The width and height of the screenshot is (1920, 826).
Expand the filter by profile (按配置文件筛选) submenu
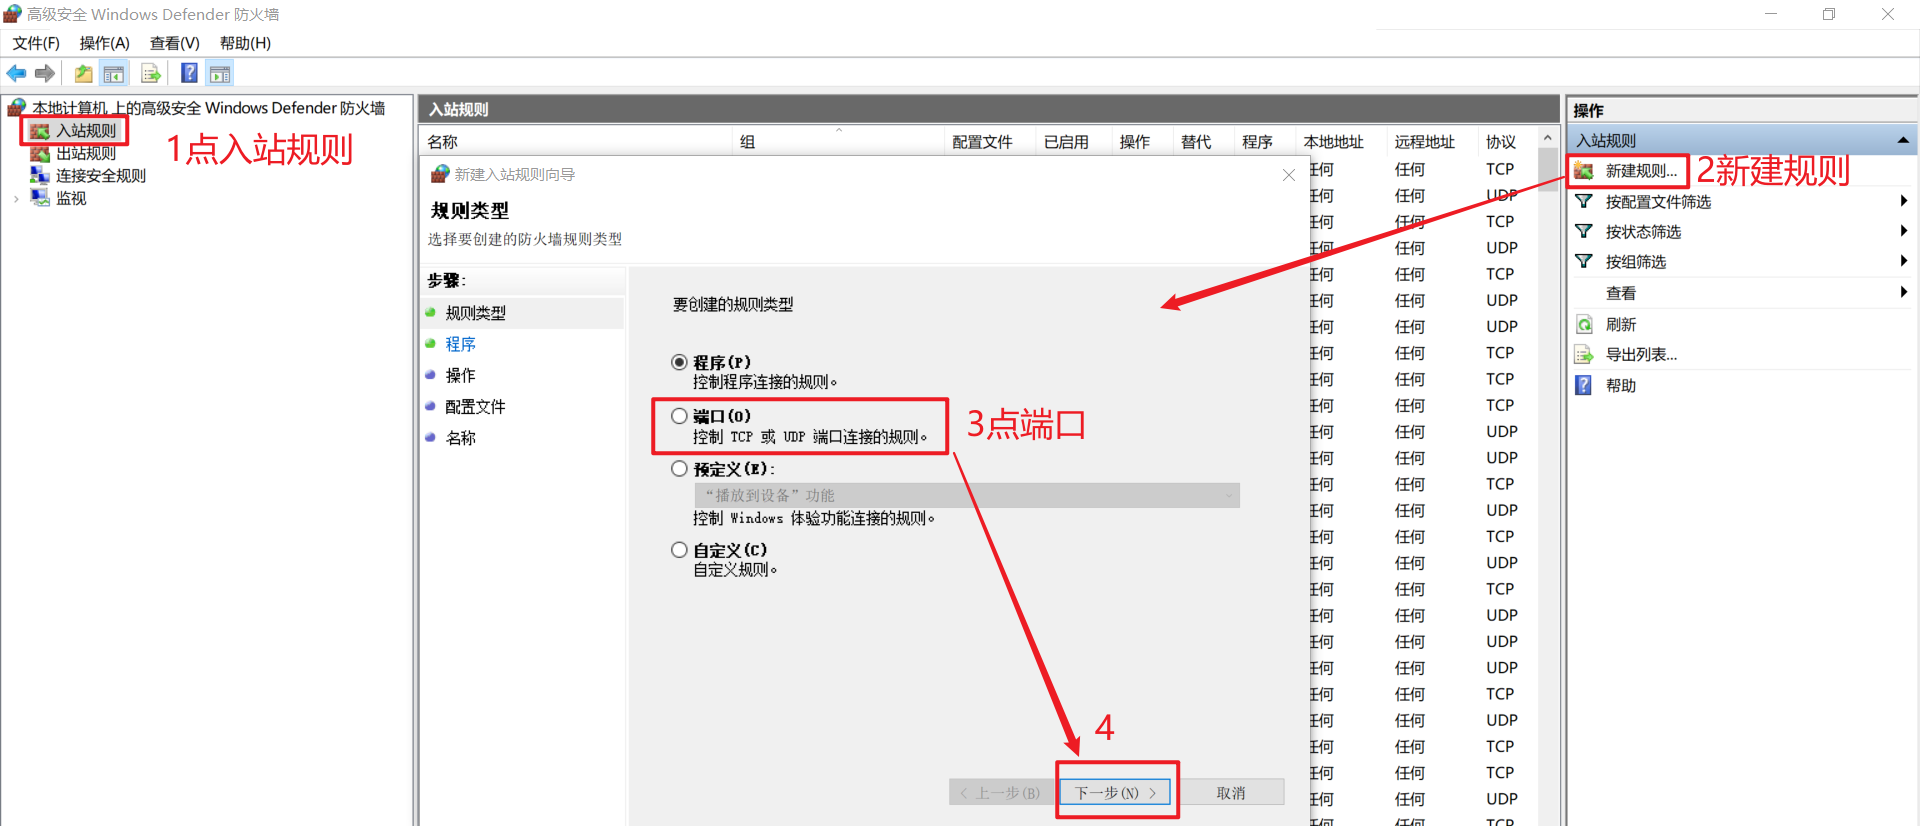click(1903, 201)
